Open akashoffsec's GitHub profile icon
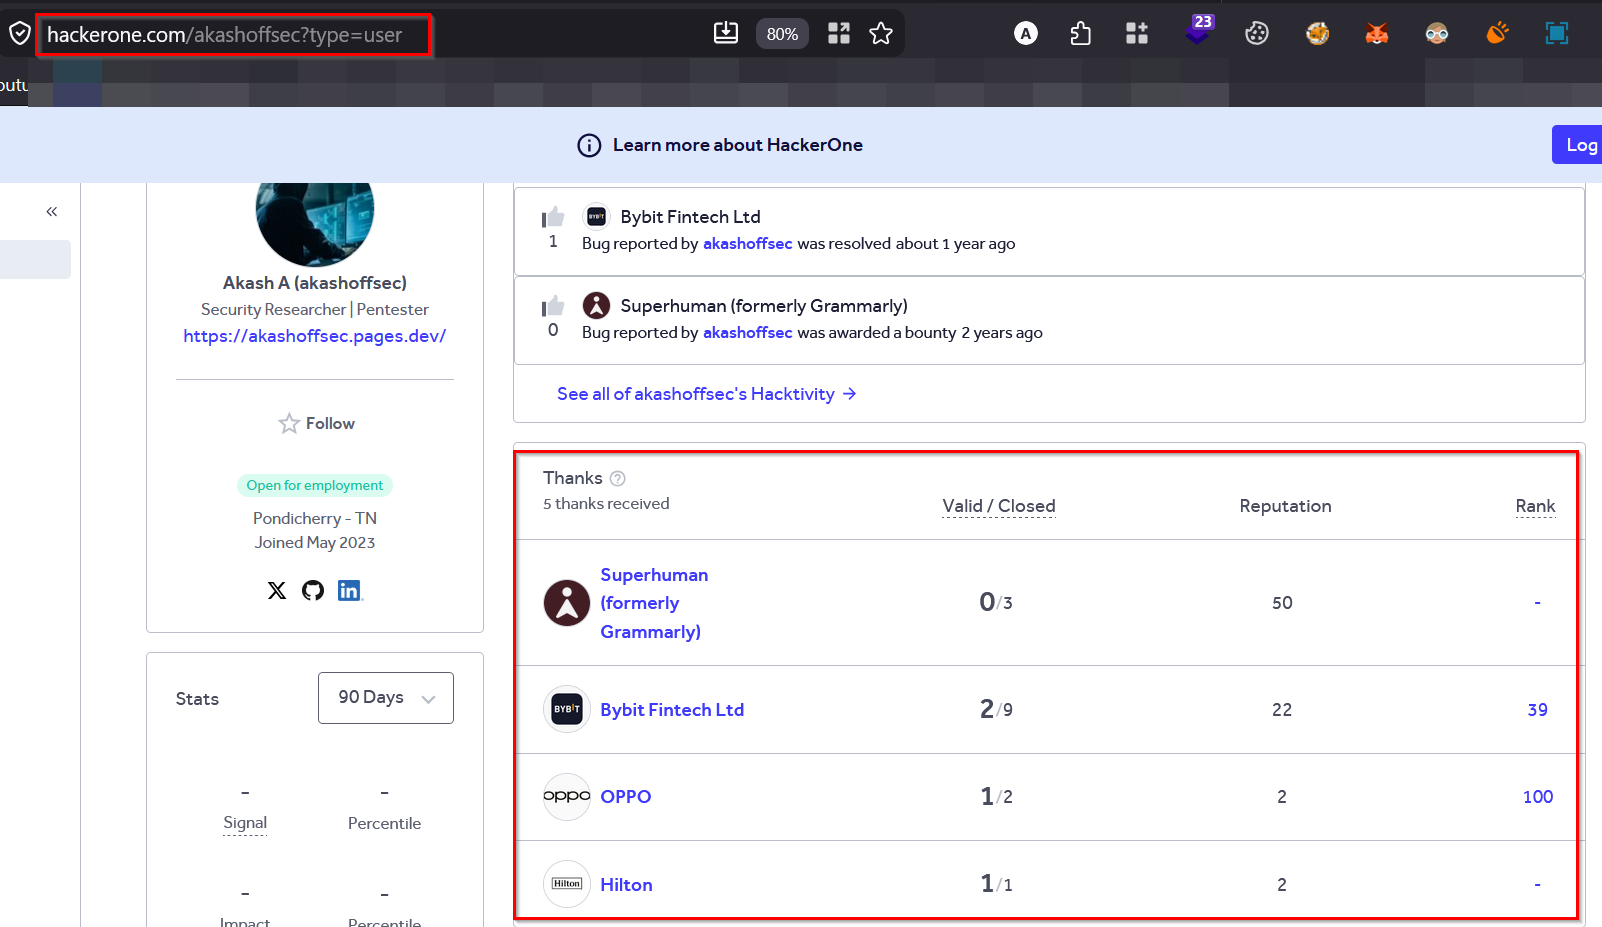Screen dimensions: 1602x927 click(x=312, y=590)
